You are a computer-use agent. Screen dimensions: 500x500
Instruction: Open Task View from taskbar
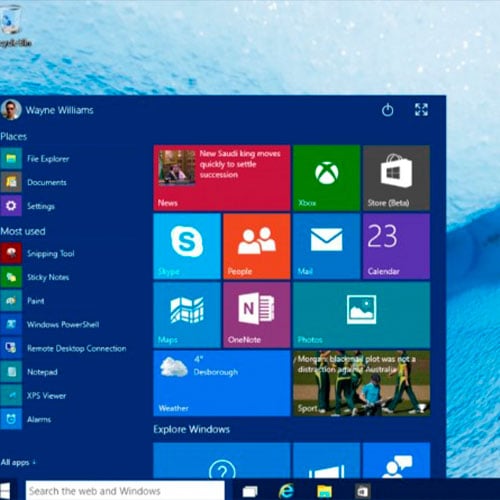point(250,491)
